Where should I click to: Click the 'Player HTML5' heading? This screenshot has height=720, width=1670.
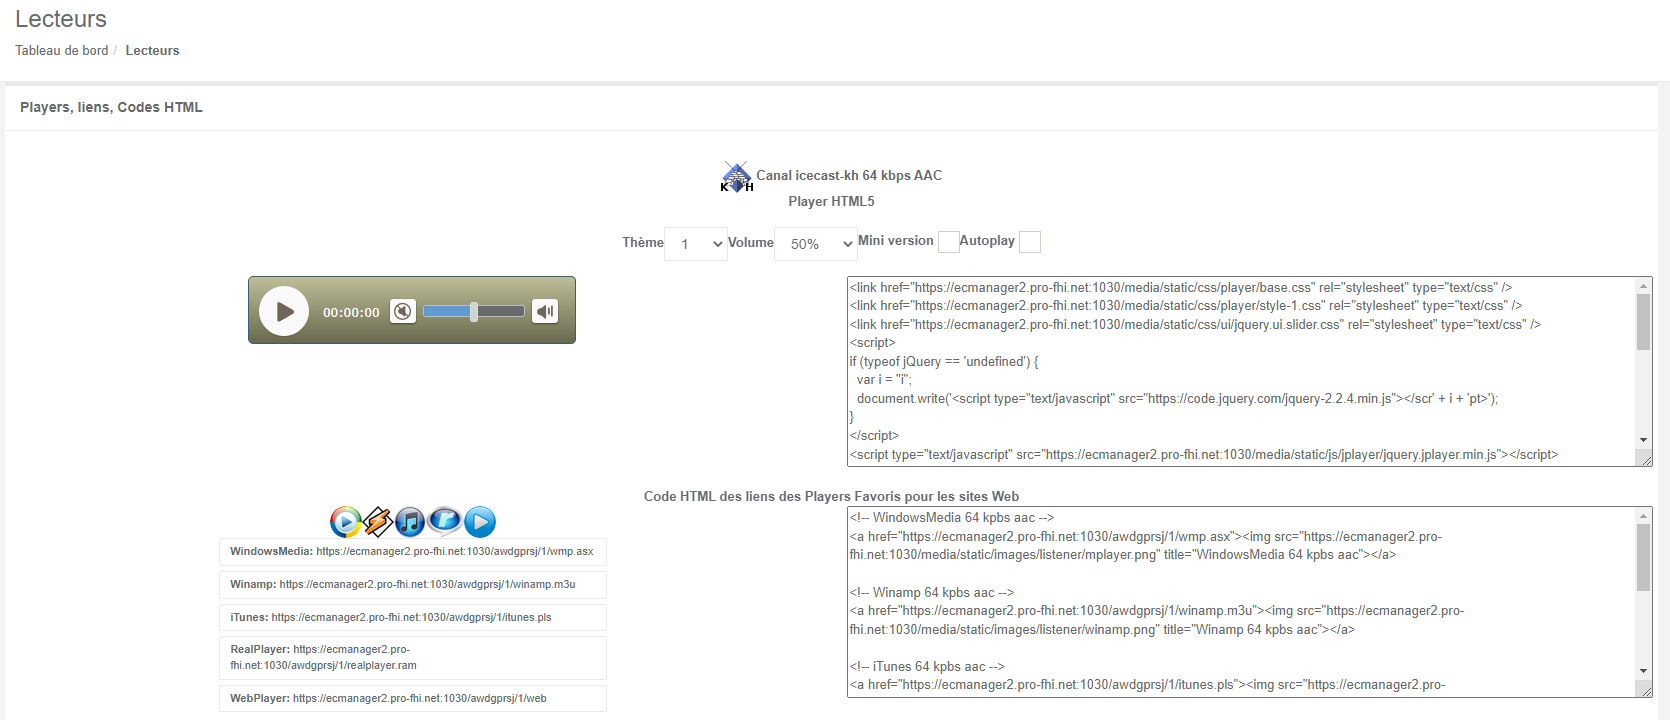coord(831,201)
